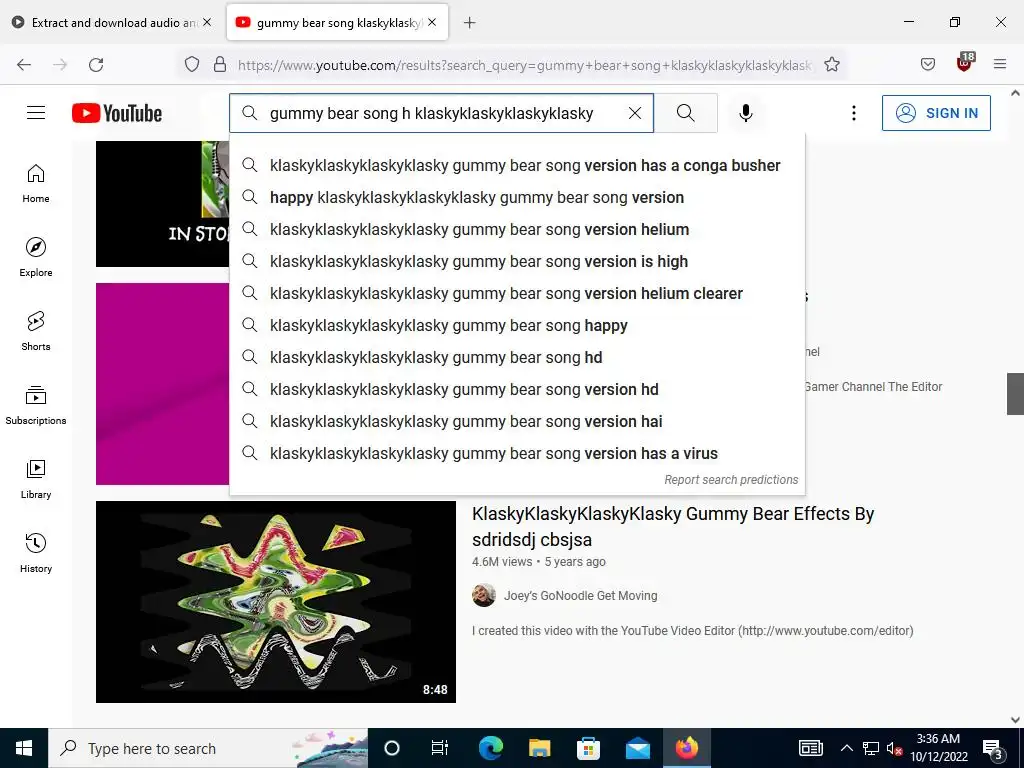This screenshot has width=1024, height=768.
Task: Open video title 'KlaskyKlaskyKlaskyKlasky Gummy Bear Effects'
Action: 673,526
